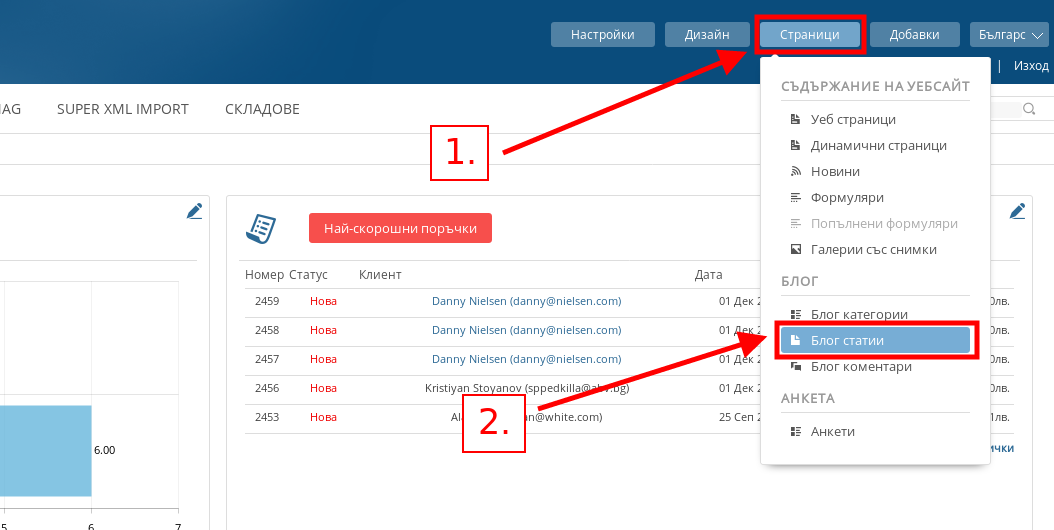Image resolution: width=1054 pixels, height=530 pixels.
Task: Click the icon beside Уеб страници
Action: (795, 120)
